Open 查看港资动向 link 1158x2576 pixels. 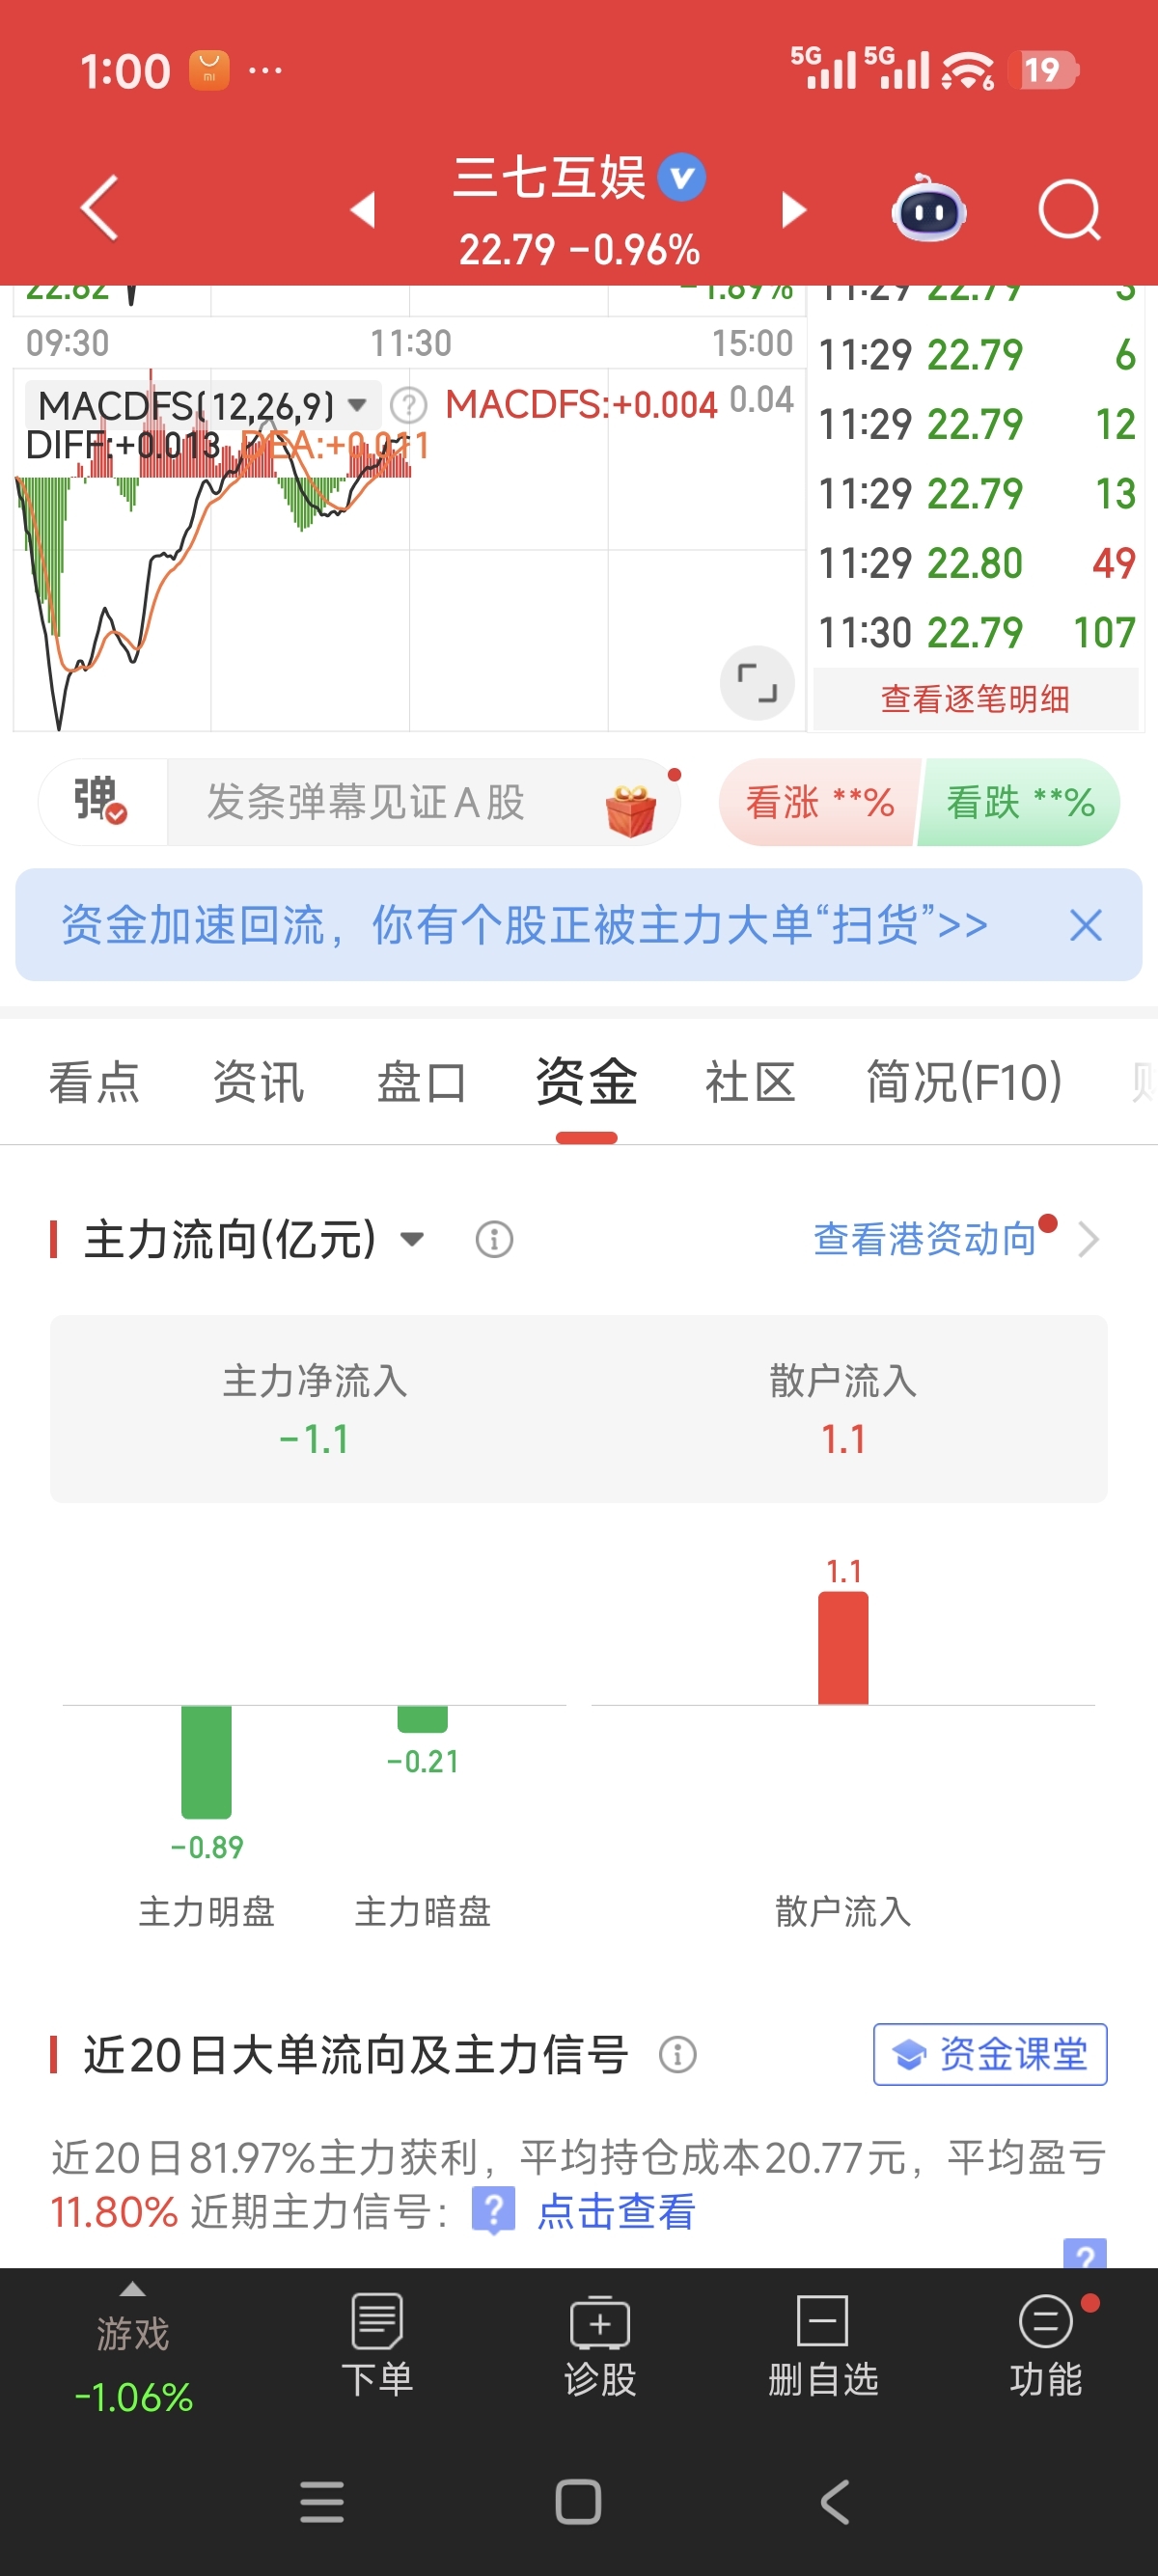[x=925, y=1240]
